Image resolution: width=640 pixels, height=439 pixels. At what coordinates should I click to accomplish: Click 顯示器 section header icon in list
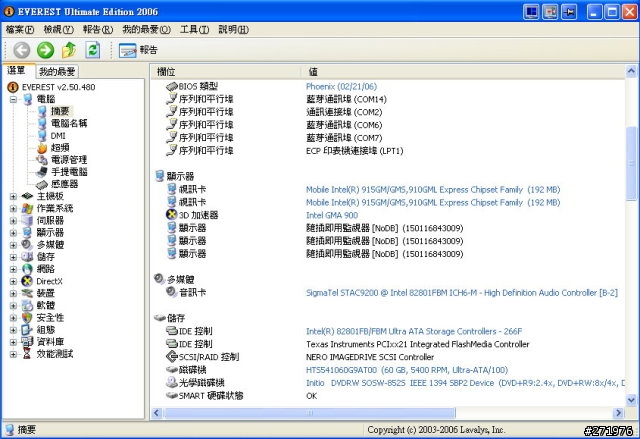tap(160, 176)
